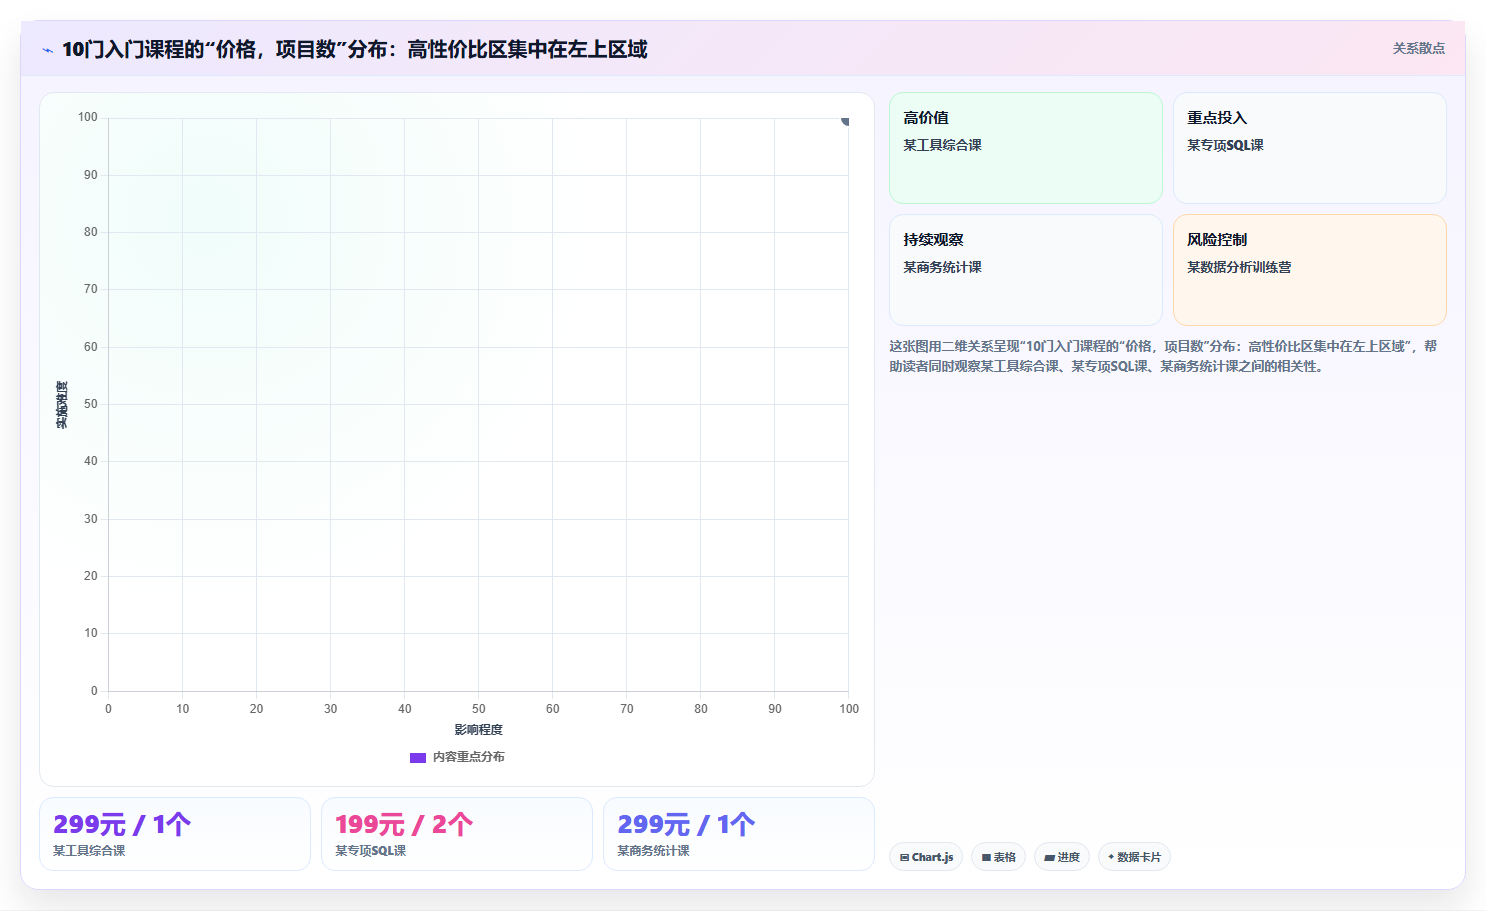Click the 某商务统计课 caption in bottom stat card
This screenshot has width=1486, height=911.
pos(653,851)
